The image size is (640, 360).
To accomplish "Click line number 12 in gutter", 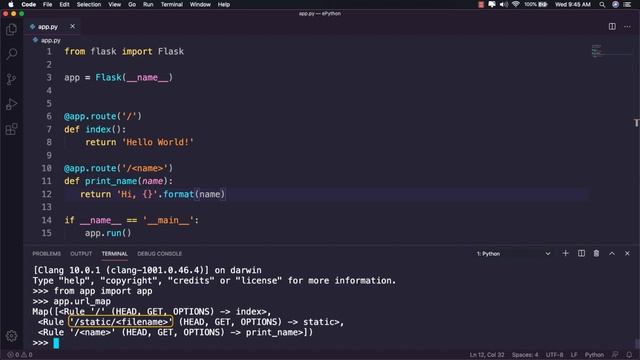I will 47,194.
